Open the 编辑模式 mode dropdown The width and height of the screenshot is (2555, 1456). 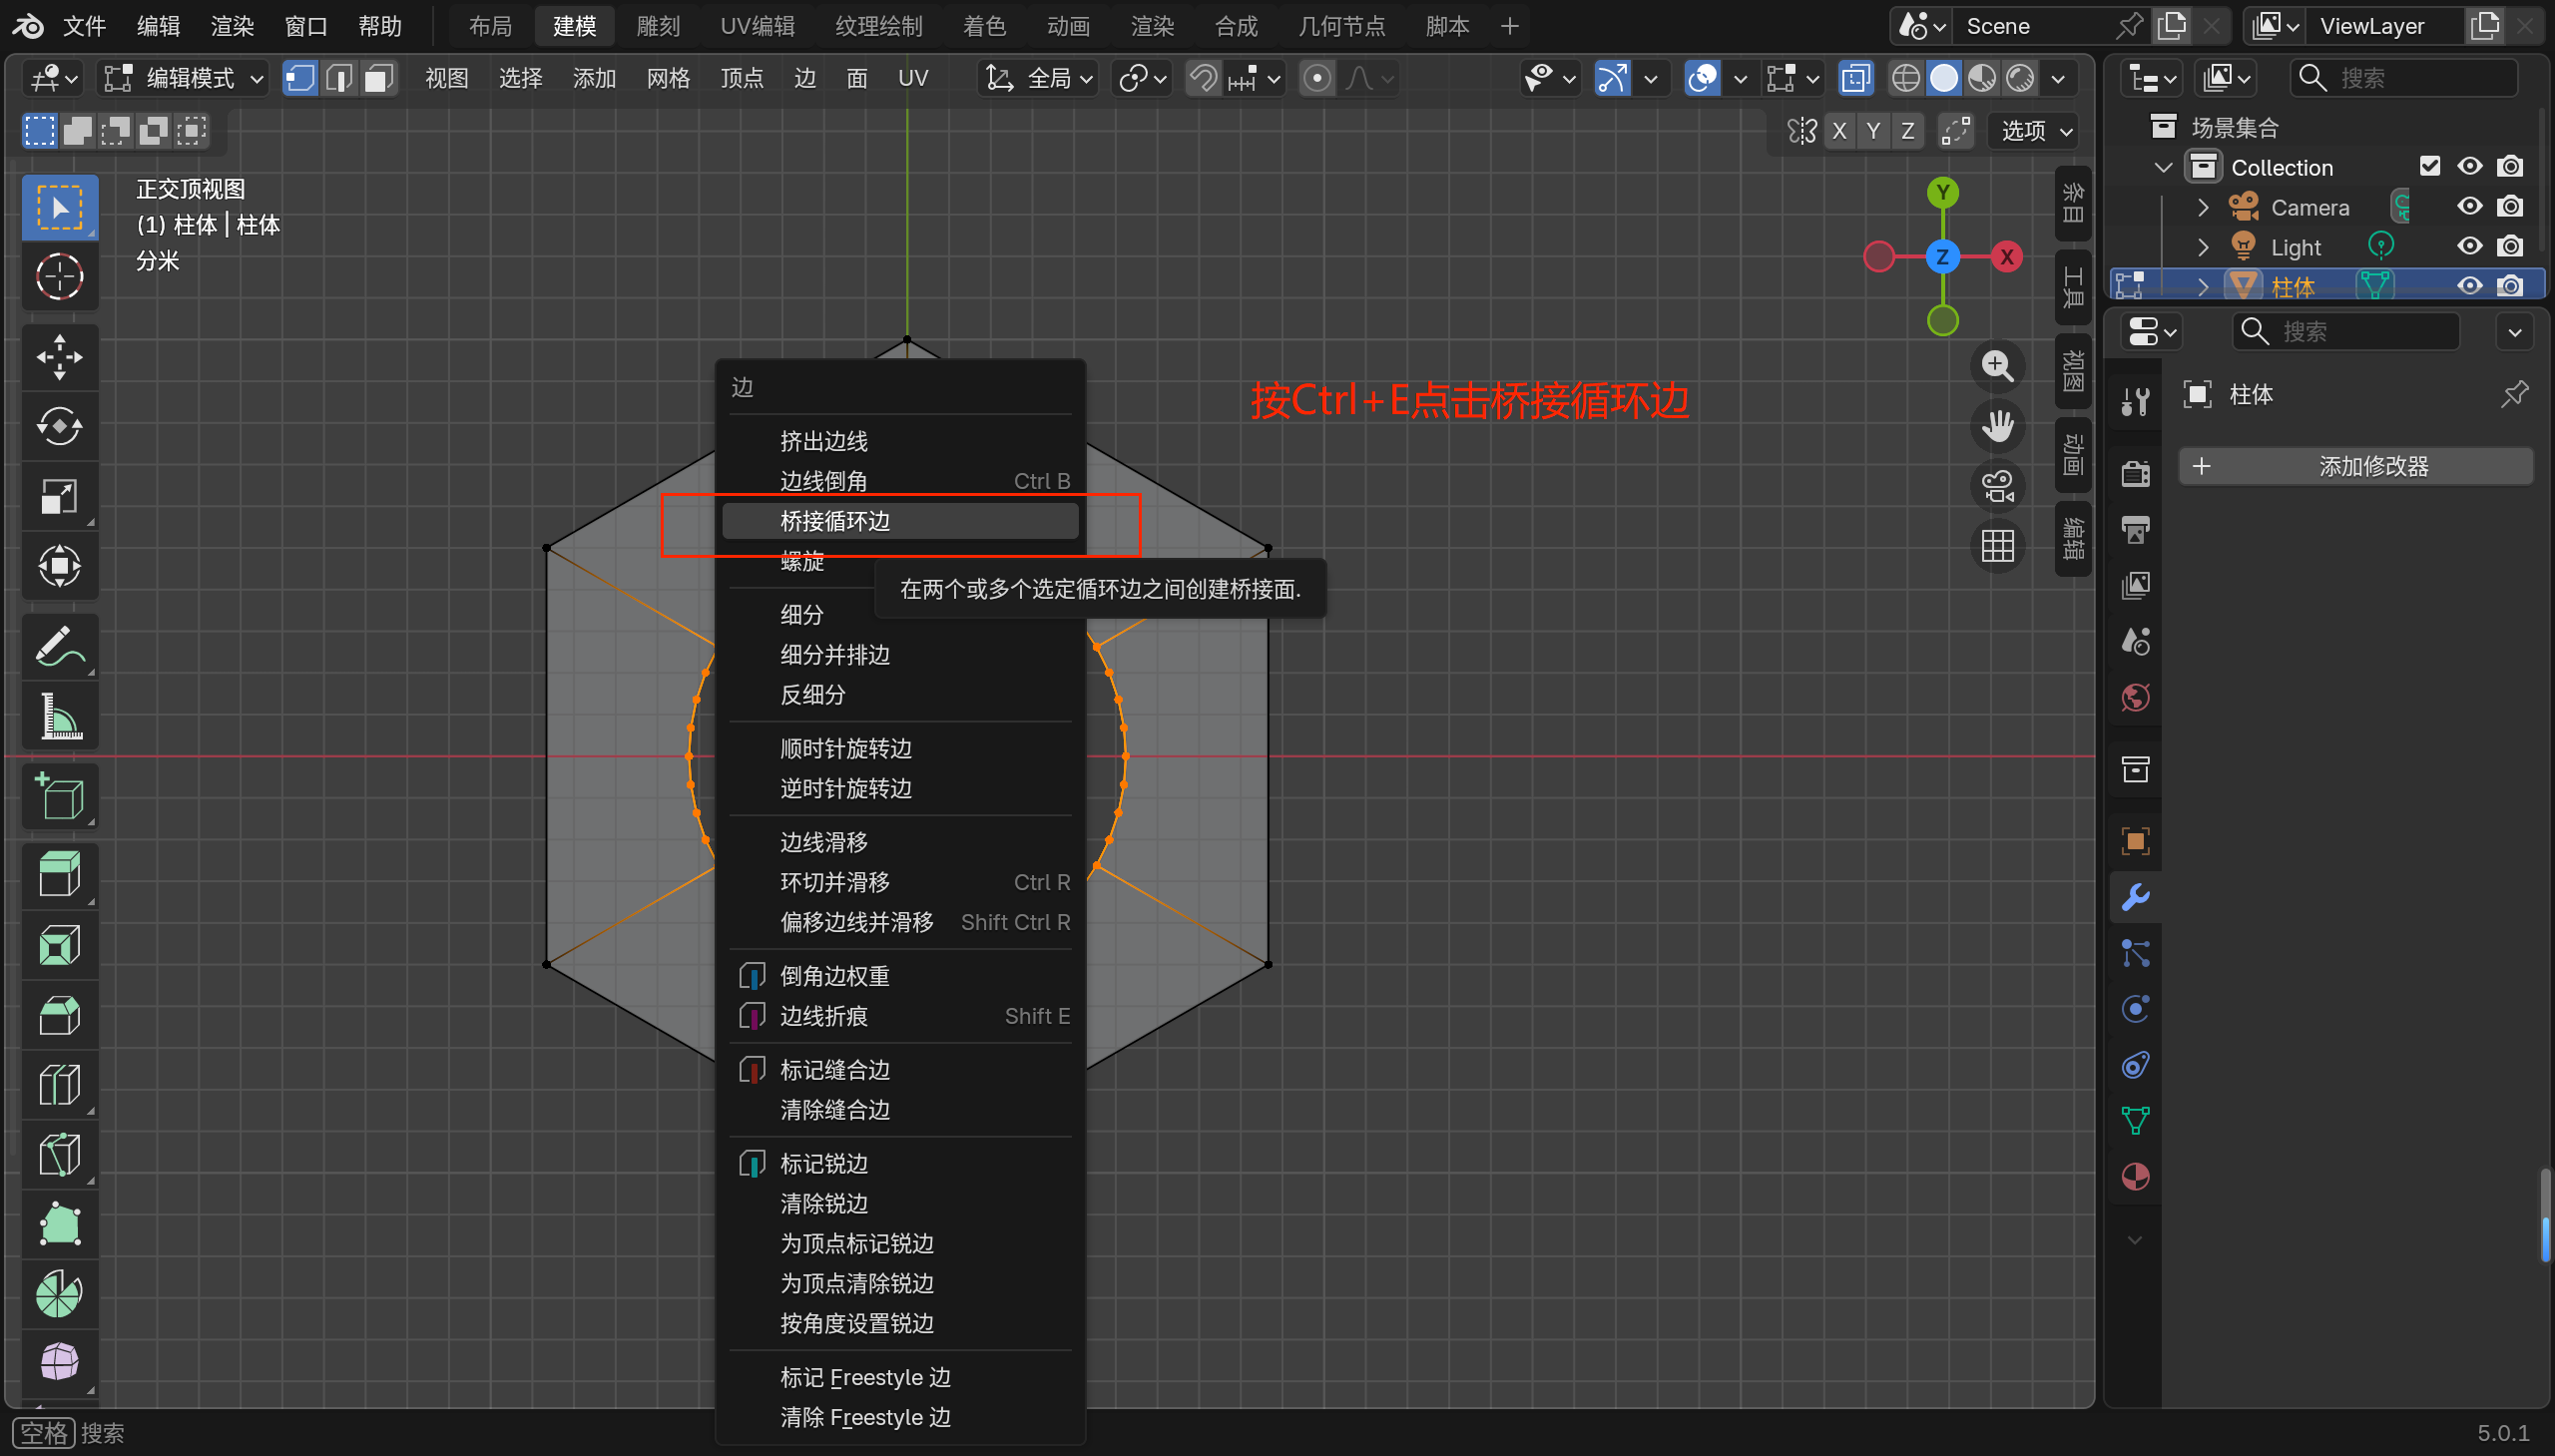click(186, 78)
